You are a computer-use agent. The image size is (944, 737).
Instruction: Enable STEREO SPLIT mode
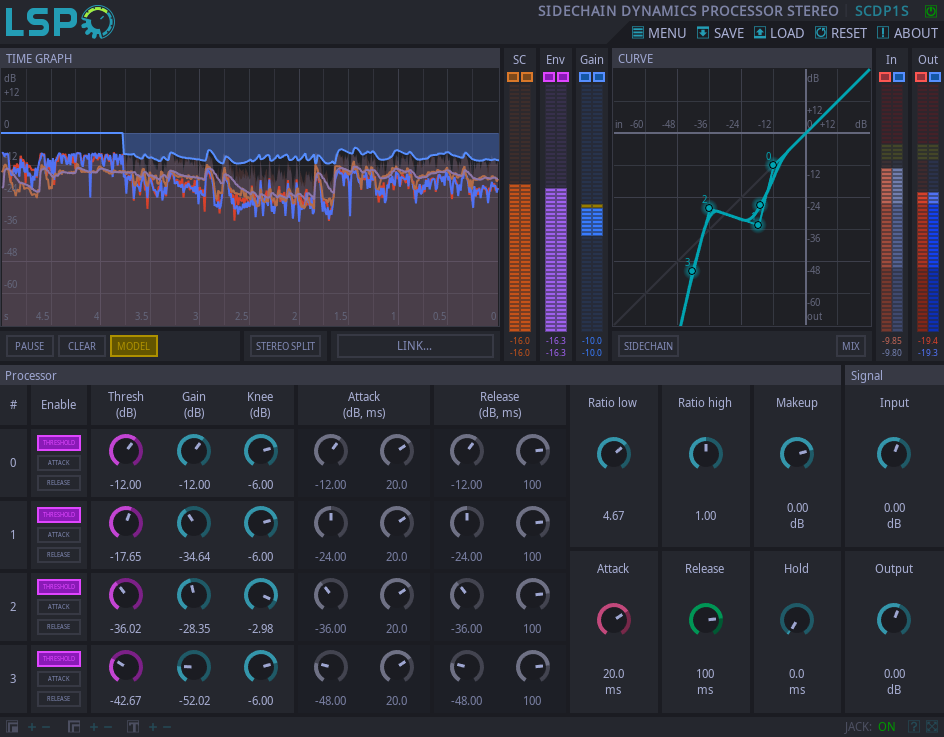pyautogui.click(x=285, y=346)
